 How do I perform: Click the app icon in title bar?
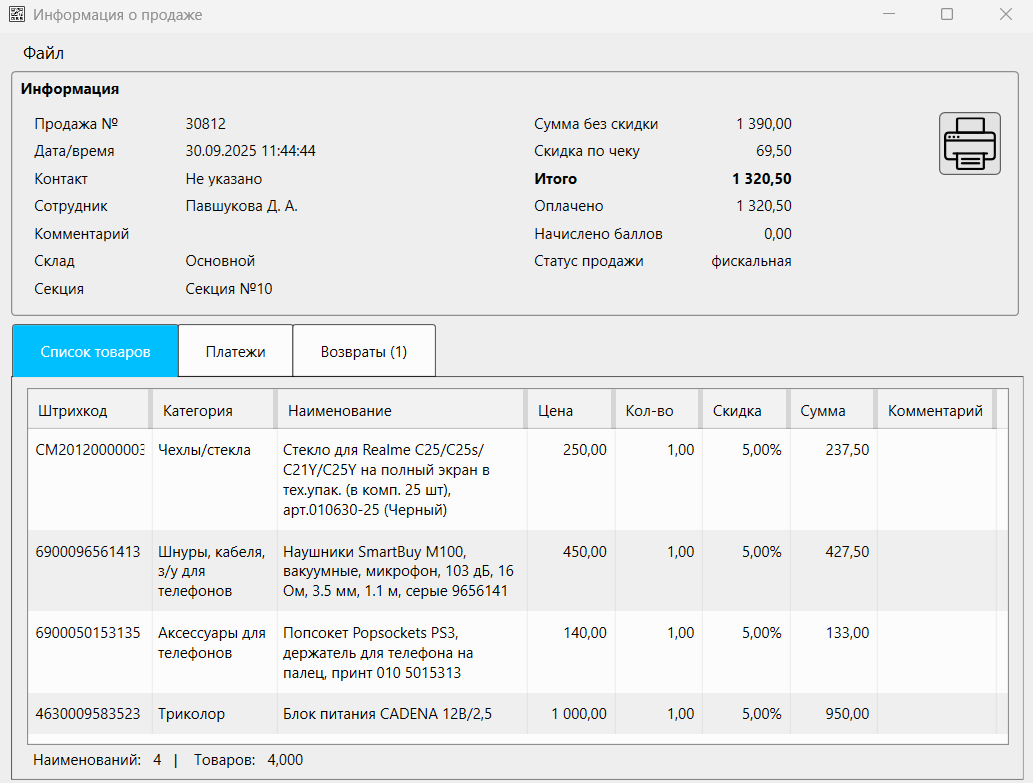point(17,15)
